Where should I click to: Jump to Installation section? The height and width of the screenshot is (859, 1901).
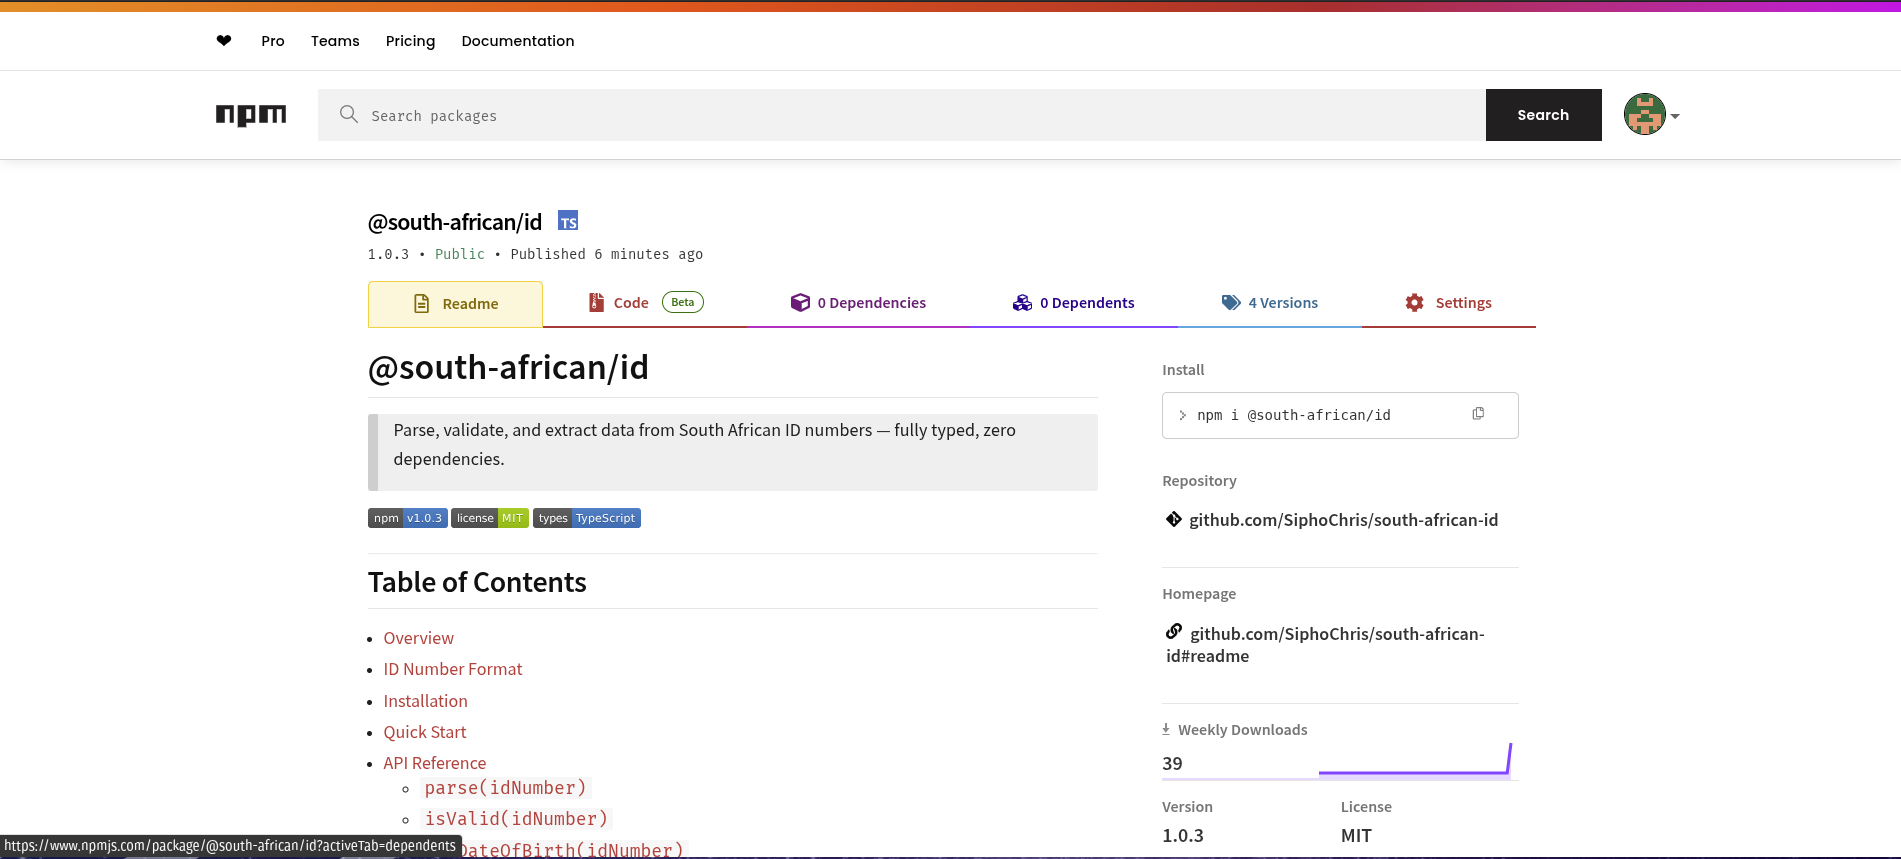coord(425,701)
